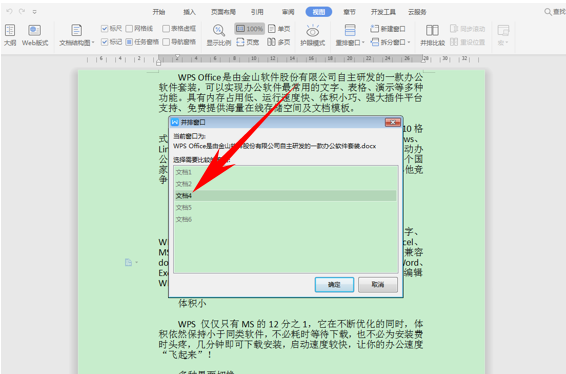This screenshot has height=374, width=566.
Task: Click 新建窗口 new window
Action: click(x=388, y=29)
